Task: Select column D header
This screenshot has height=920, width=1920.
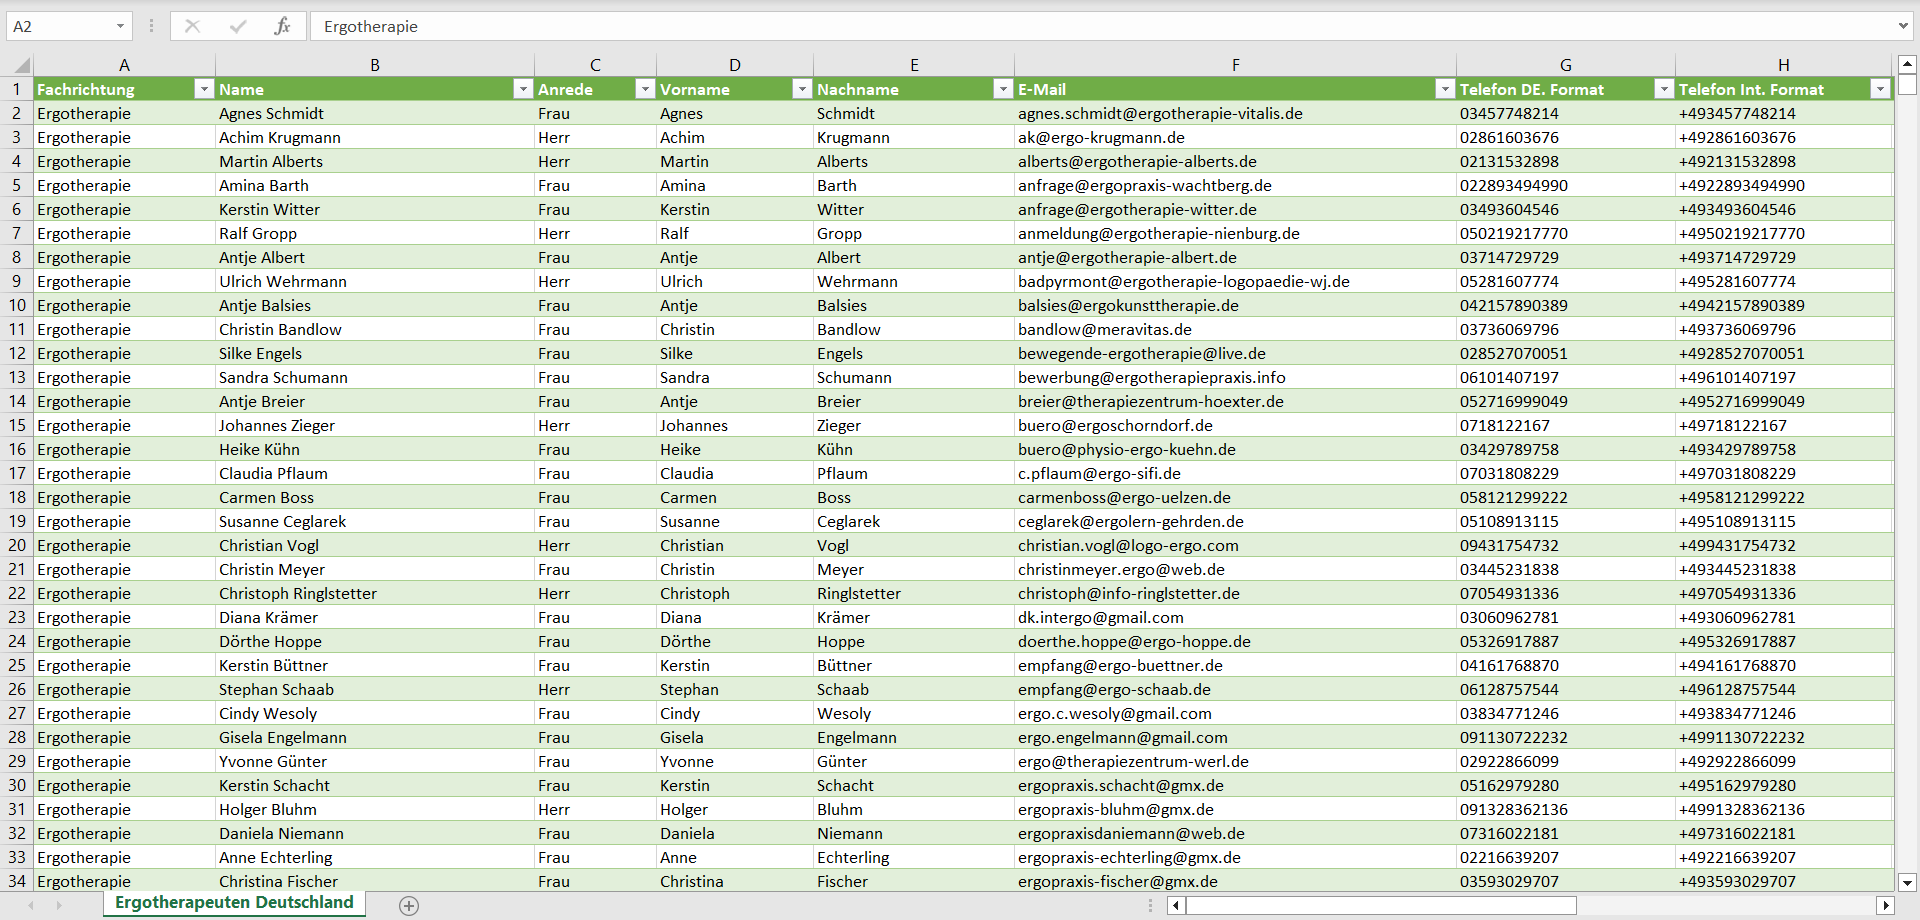Action: [x=735, y=65]
